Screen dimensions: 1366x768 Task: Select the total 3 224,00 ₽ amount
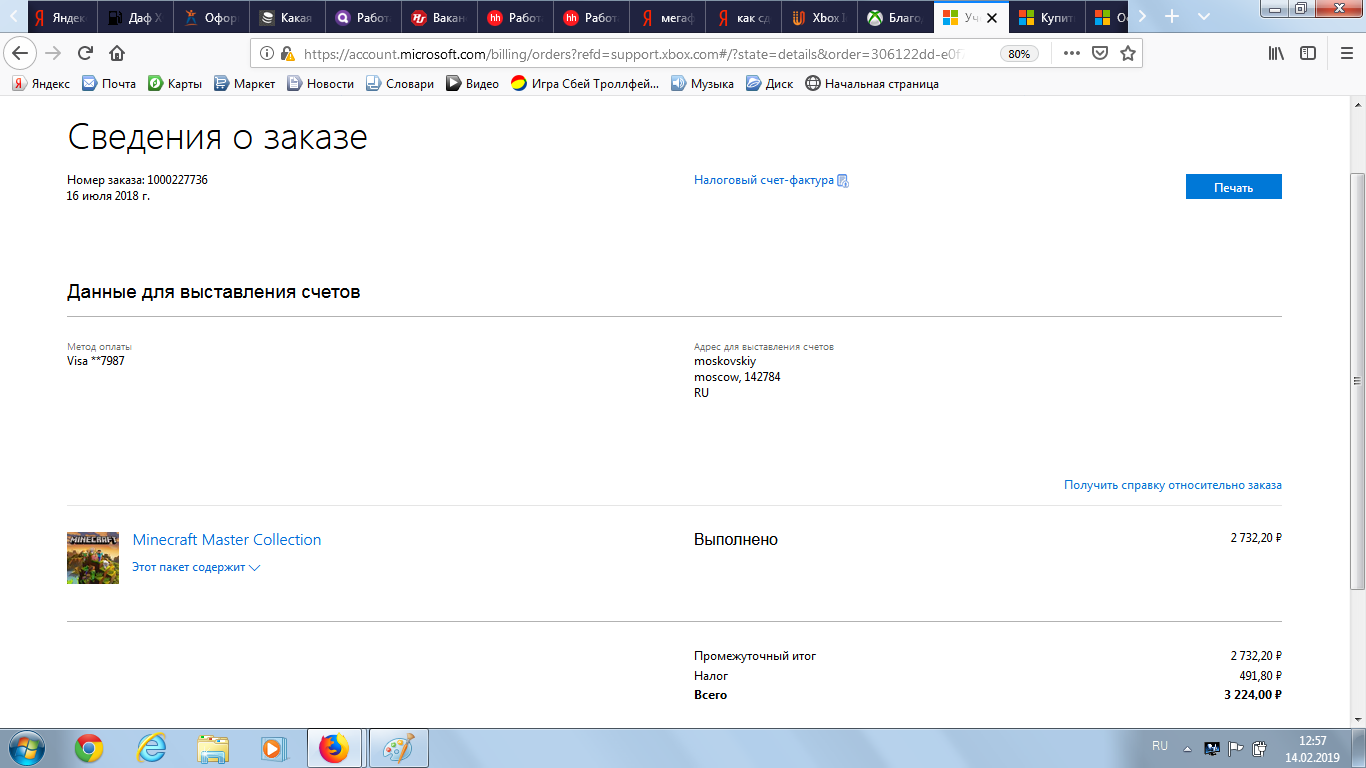point(1253,695)
